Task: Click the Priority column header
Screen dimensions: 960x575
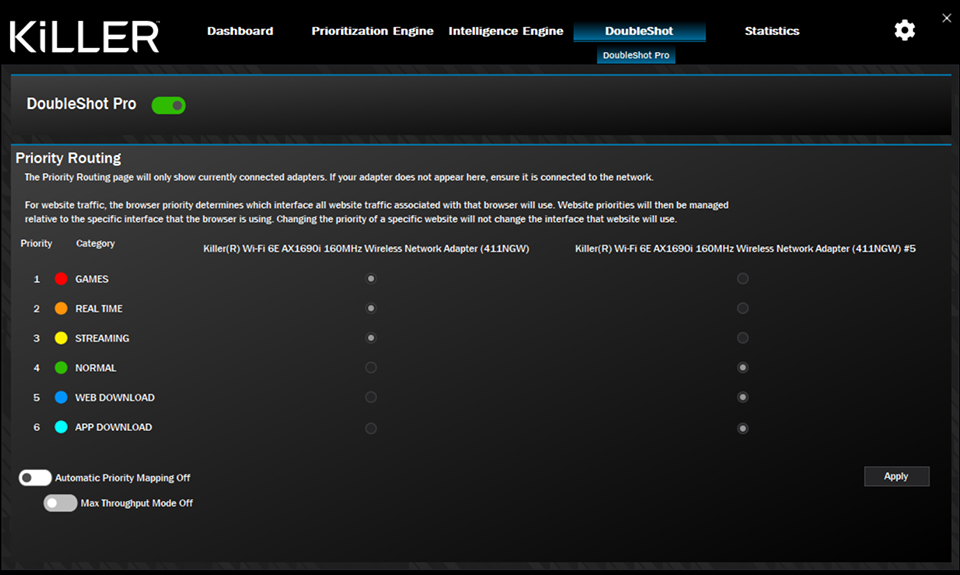Action: [x=36, y=243]
